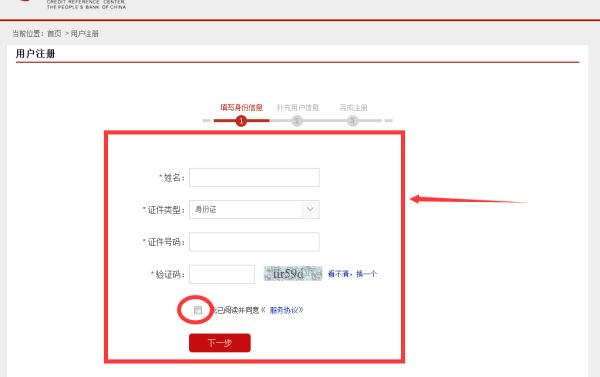Focus the 验证码 input field
Viewport: 600px width, 377px height.
[222, 274]
